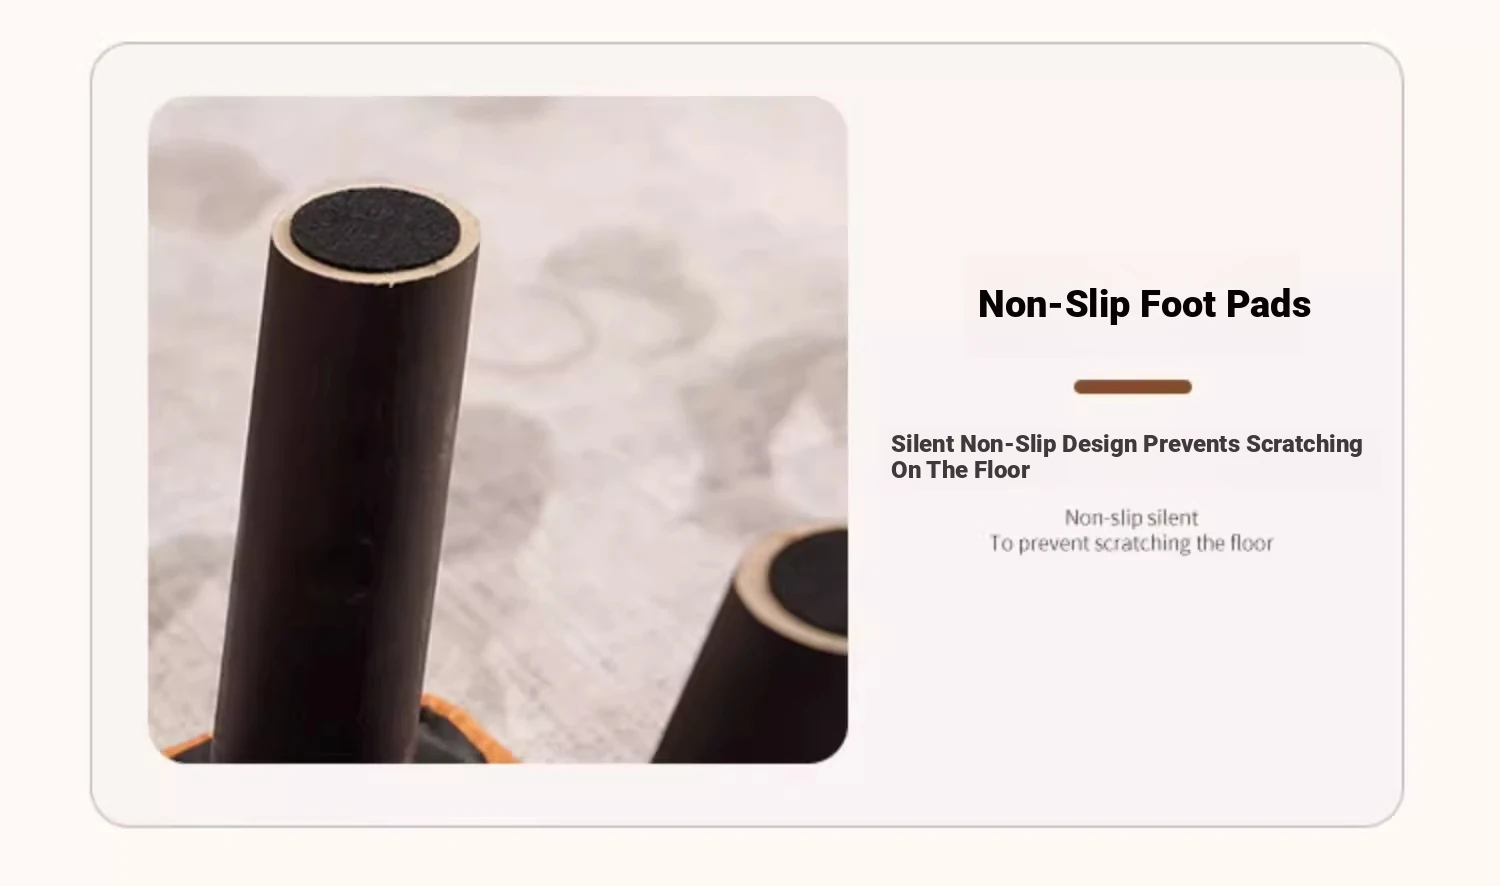
Task: Select the word "Silent" in the bold subtitle
Action: click(x=923, y=444)
